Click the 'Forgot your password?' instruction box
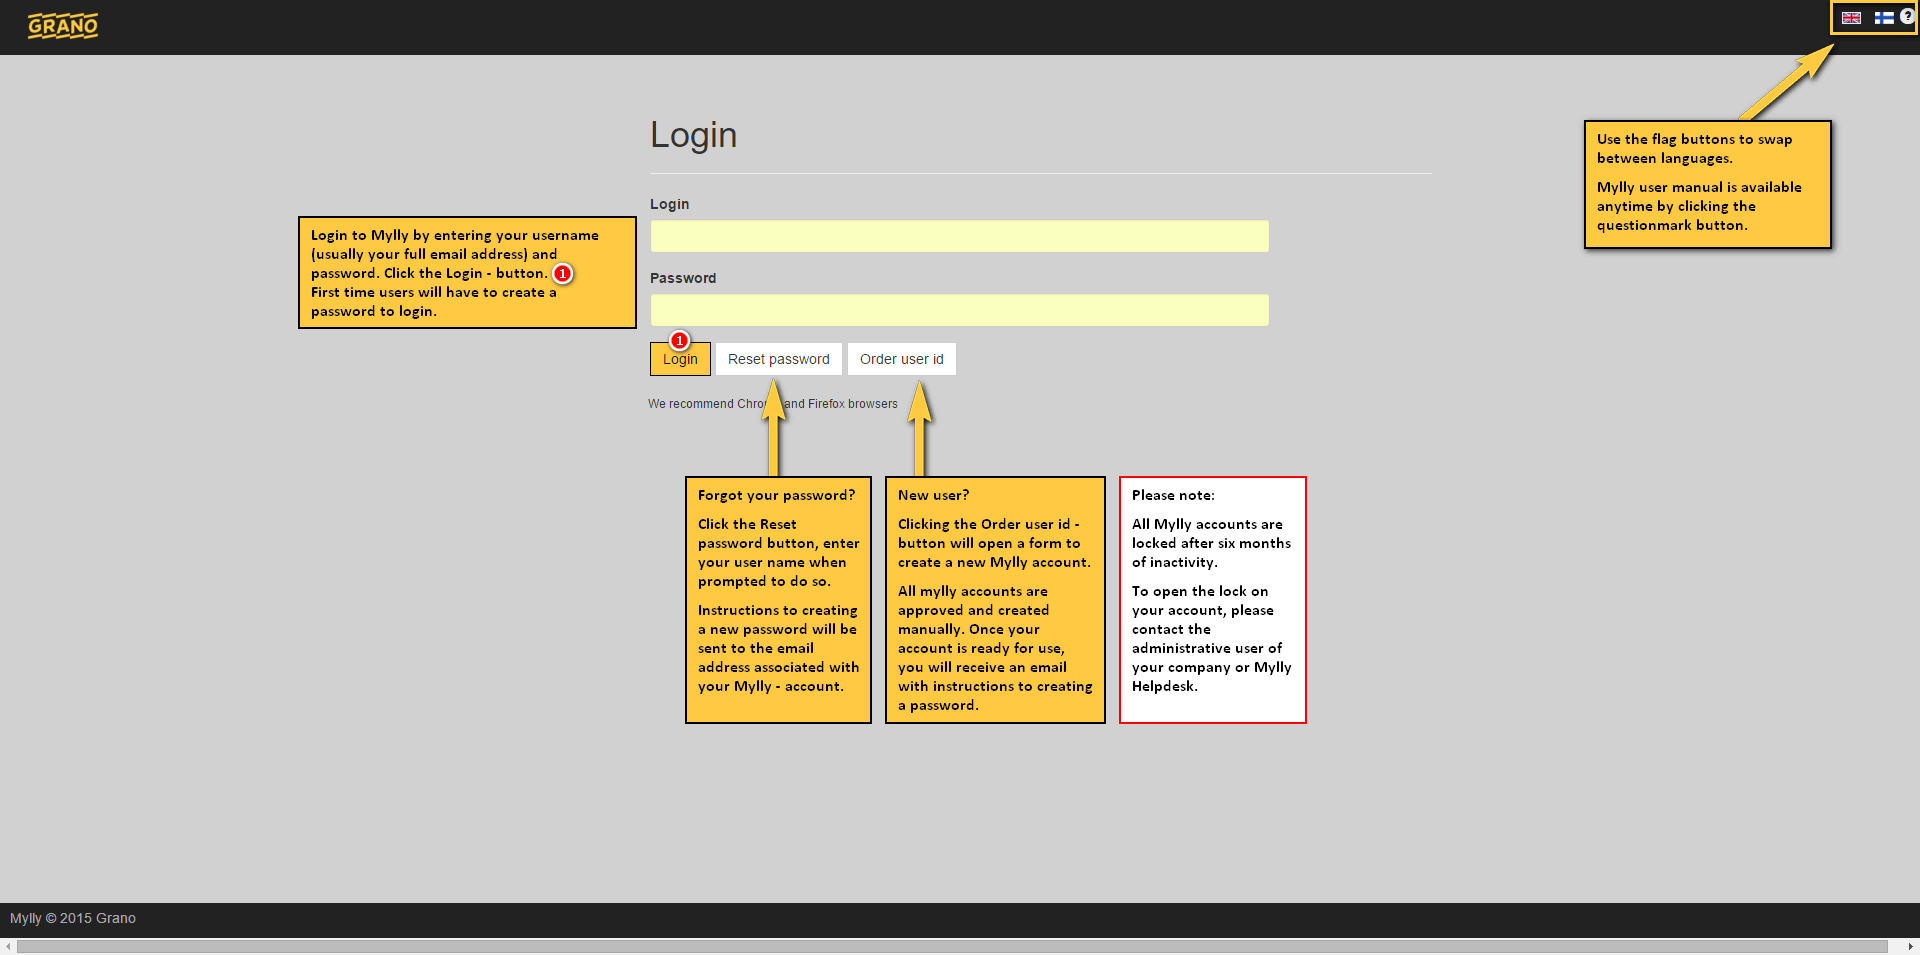This screenshot has width=1920, height=955. [x=778, y=600]
